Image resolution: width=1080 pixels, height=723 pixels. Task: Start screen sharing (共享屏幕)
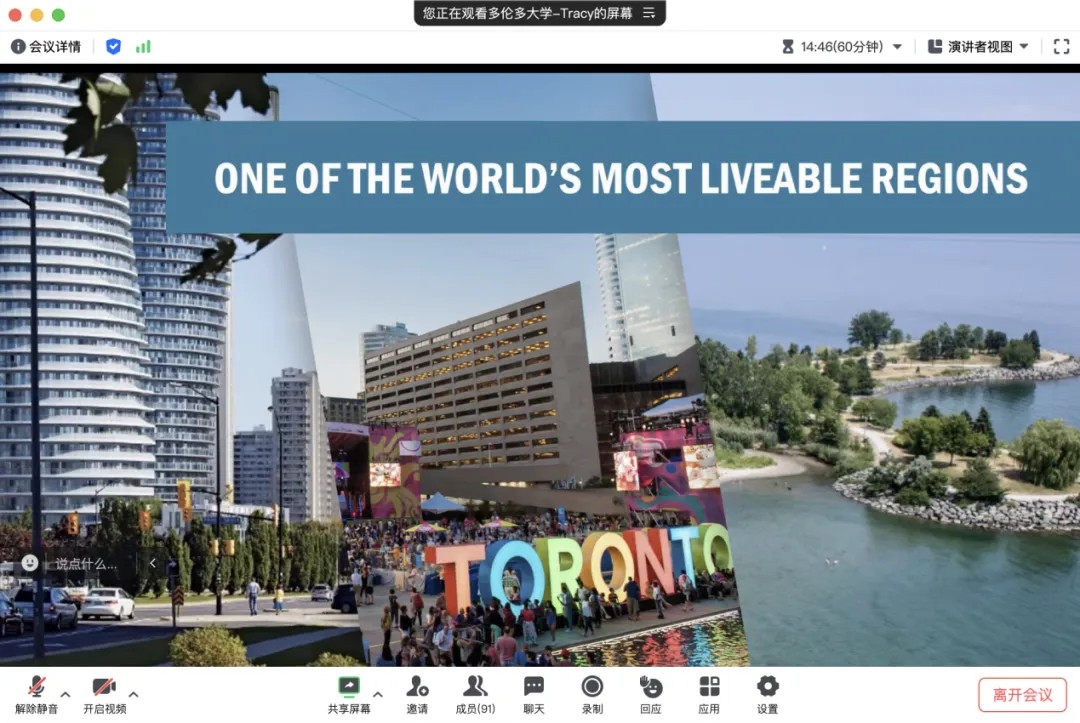[349, 695]
